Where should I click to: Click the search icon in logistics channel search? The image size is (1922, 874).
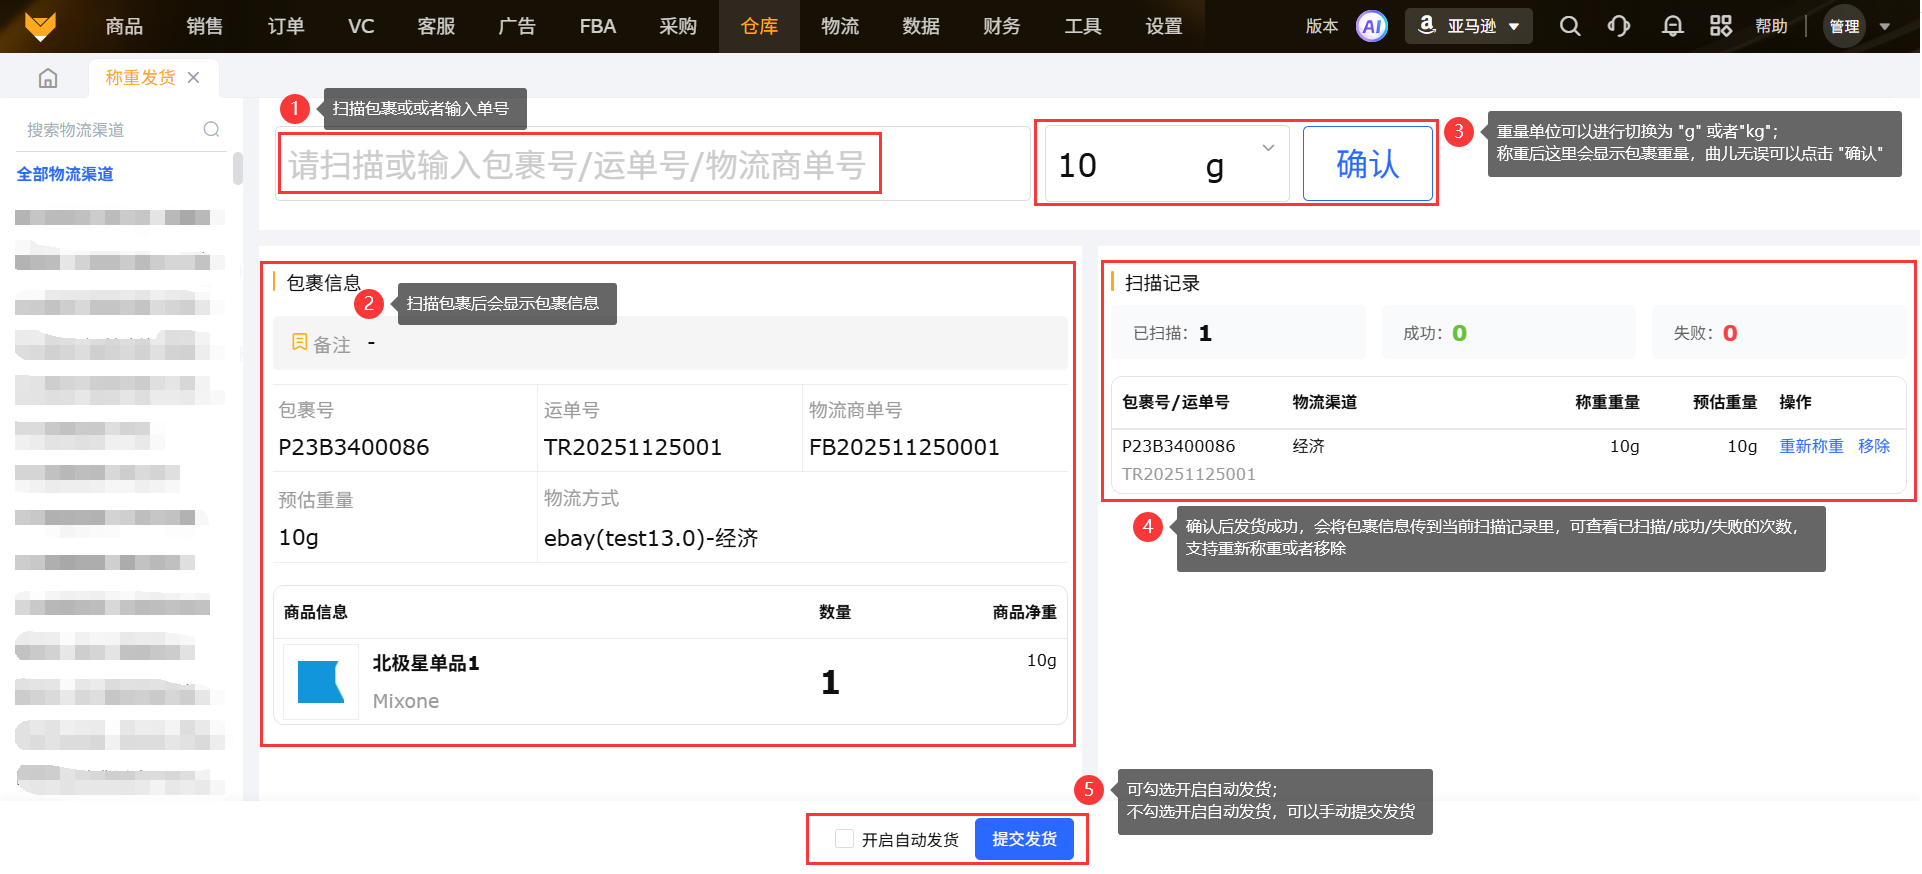[x=211, y=129]
